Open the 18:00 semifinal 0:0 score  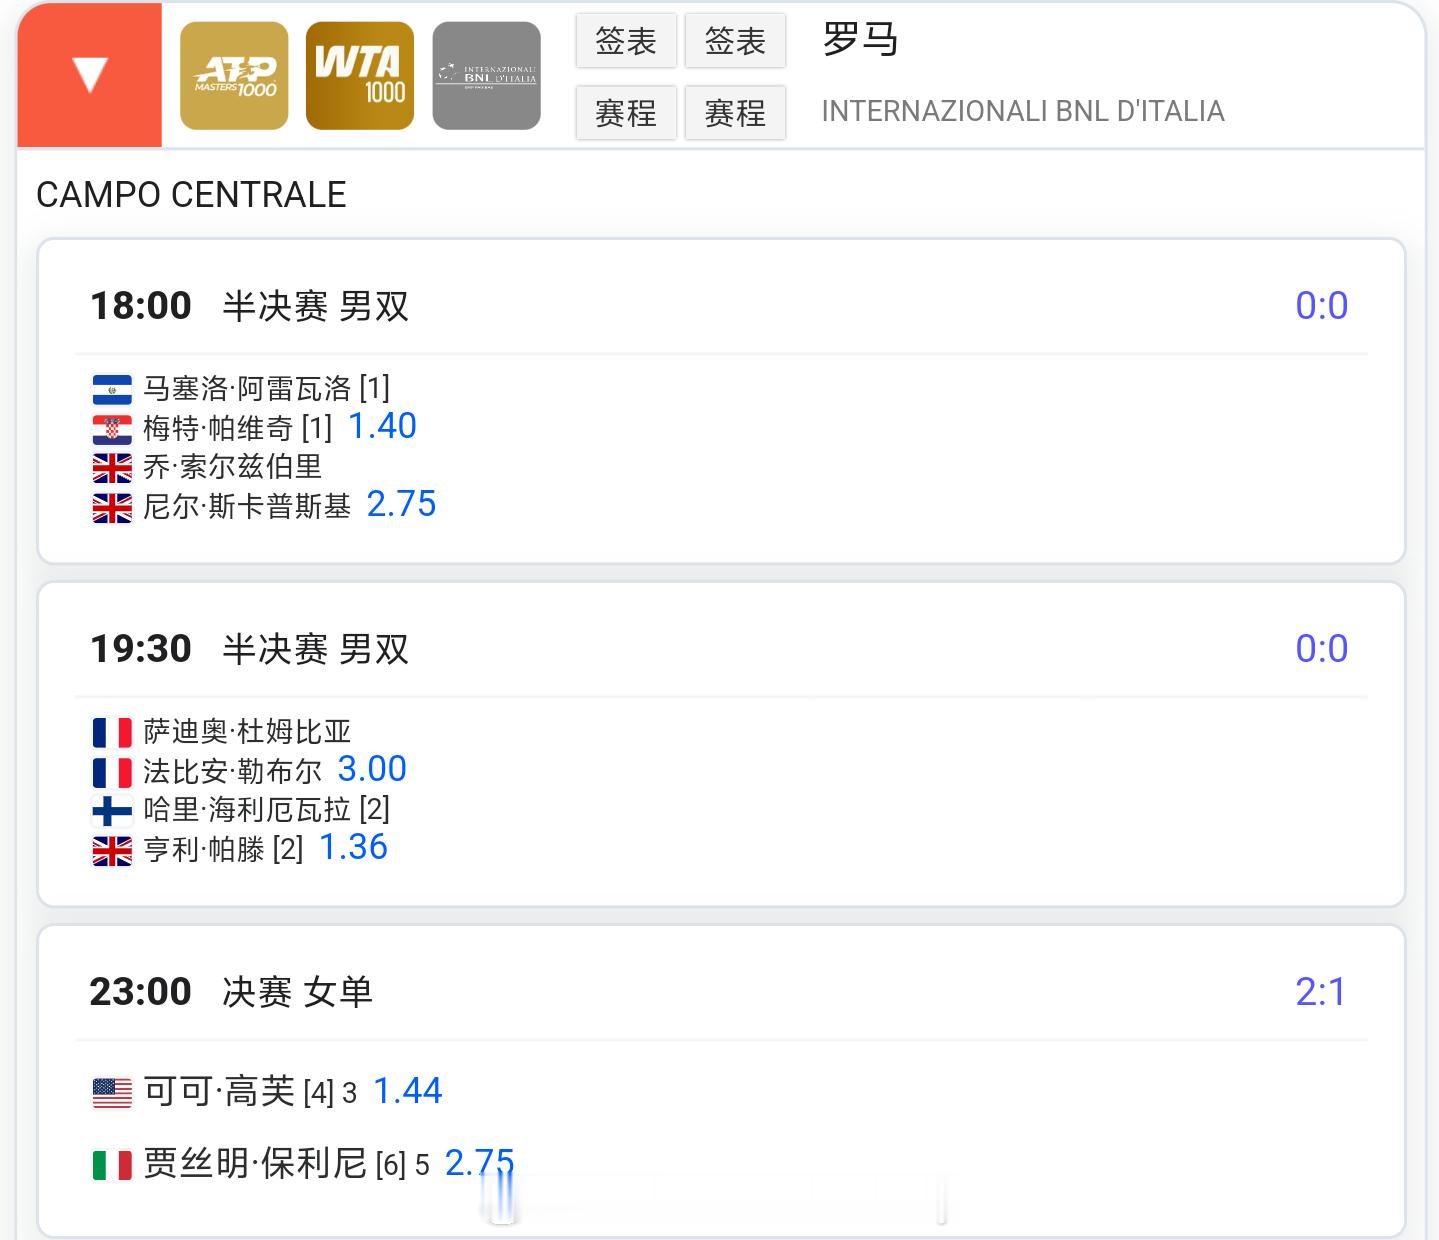pos(1321,305)
